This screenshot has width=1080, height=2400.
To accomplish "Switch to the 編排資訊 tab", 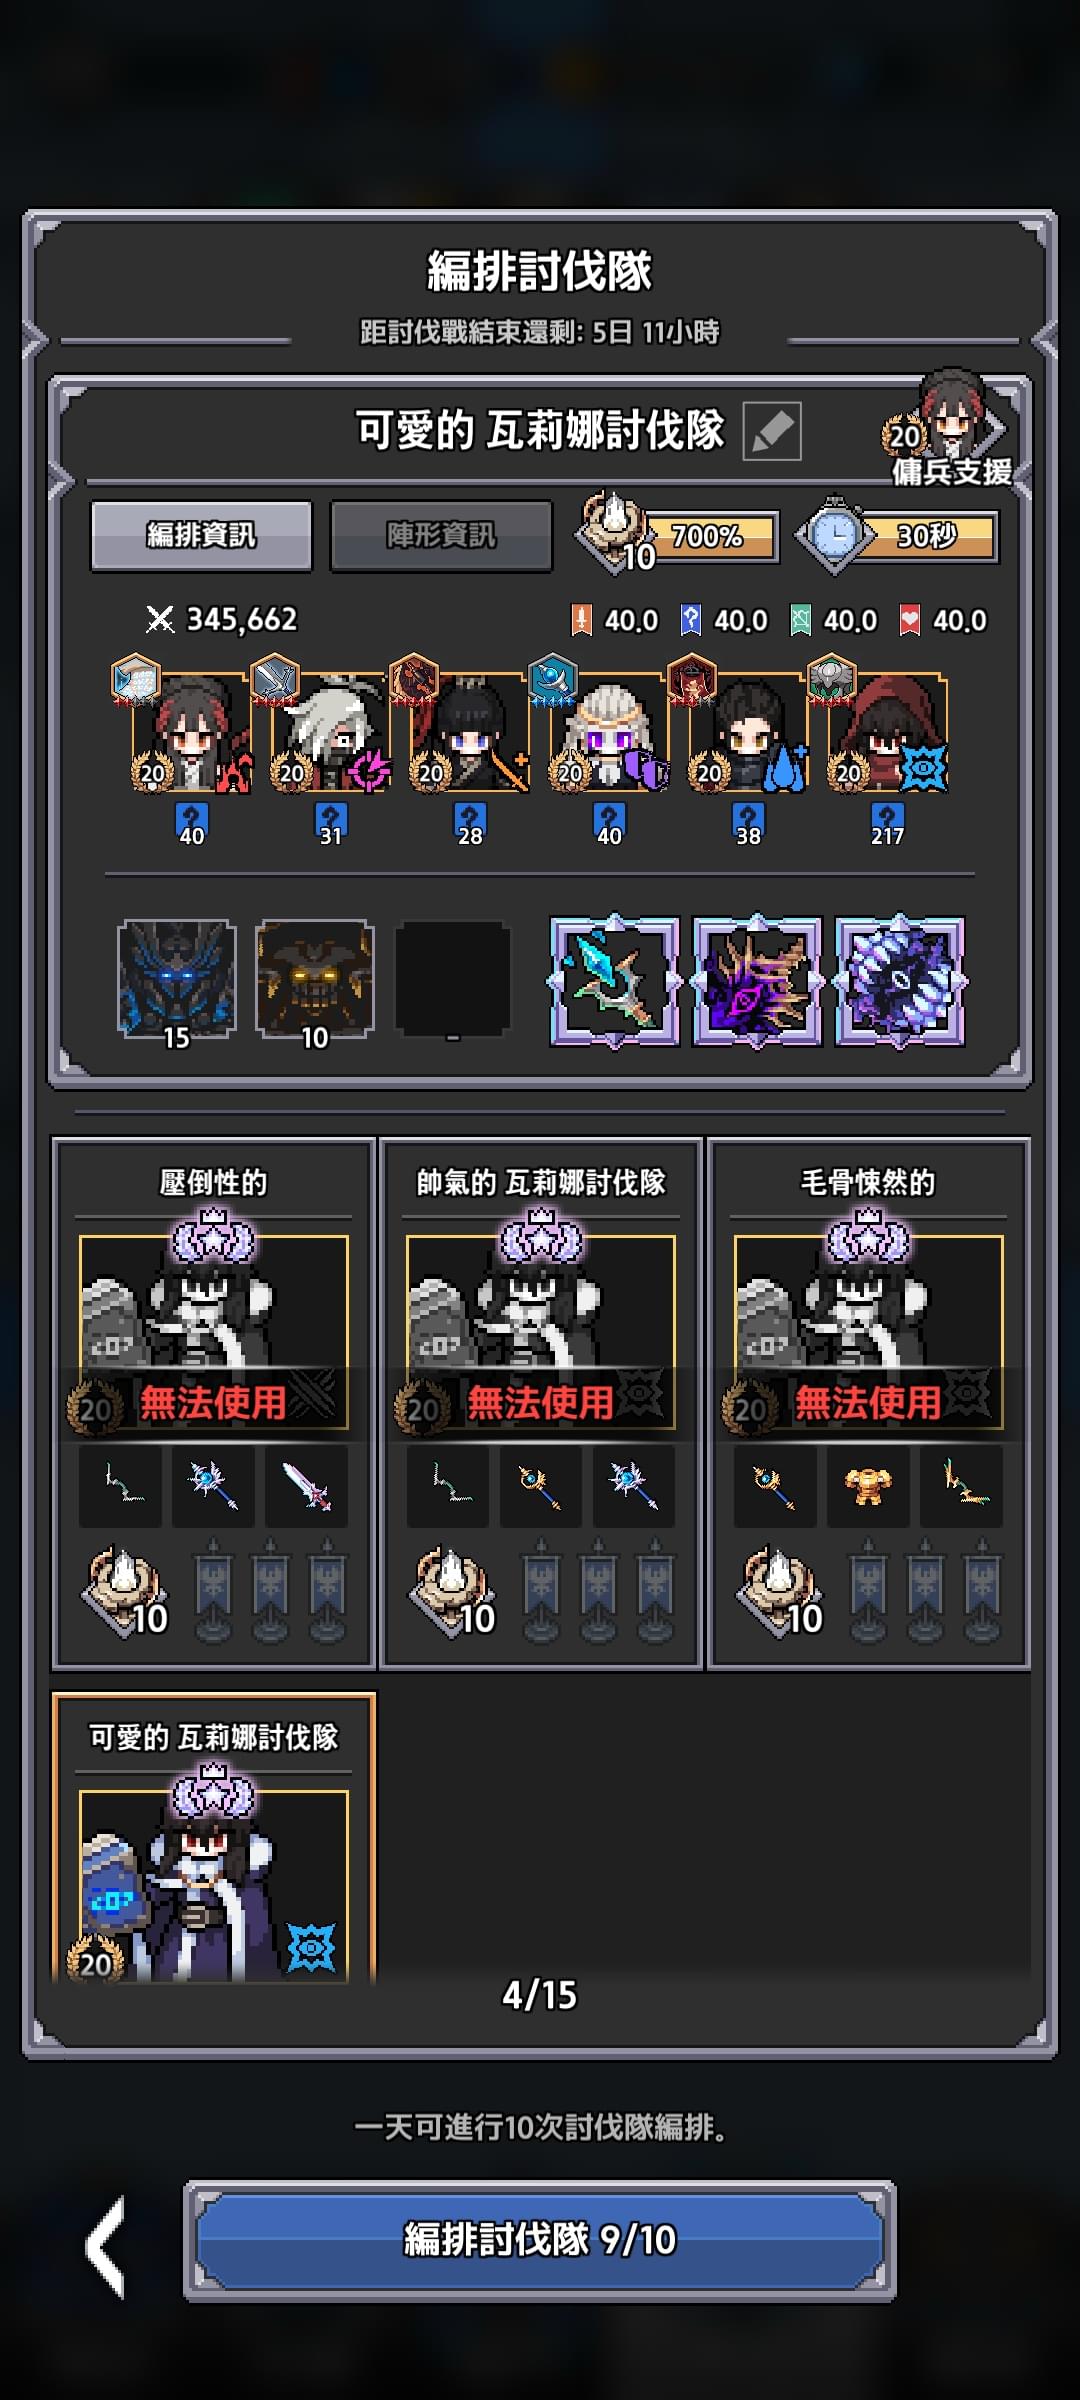I will click(201, 536).
